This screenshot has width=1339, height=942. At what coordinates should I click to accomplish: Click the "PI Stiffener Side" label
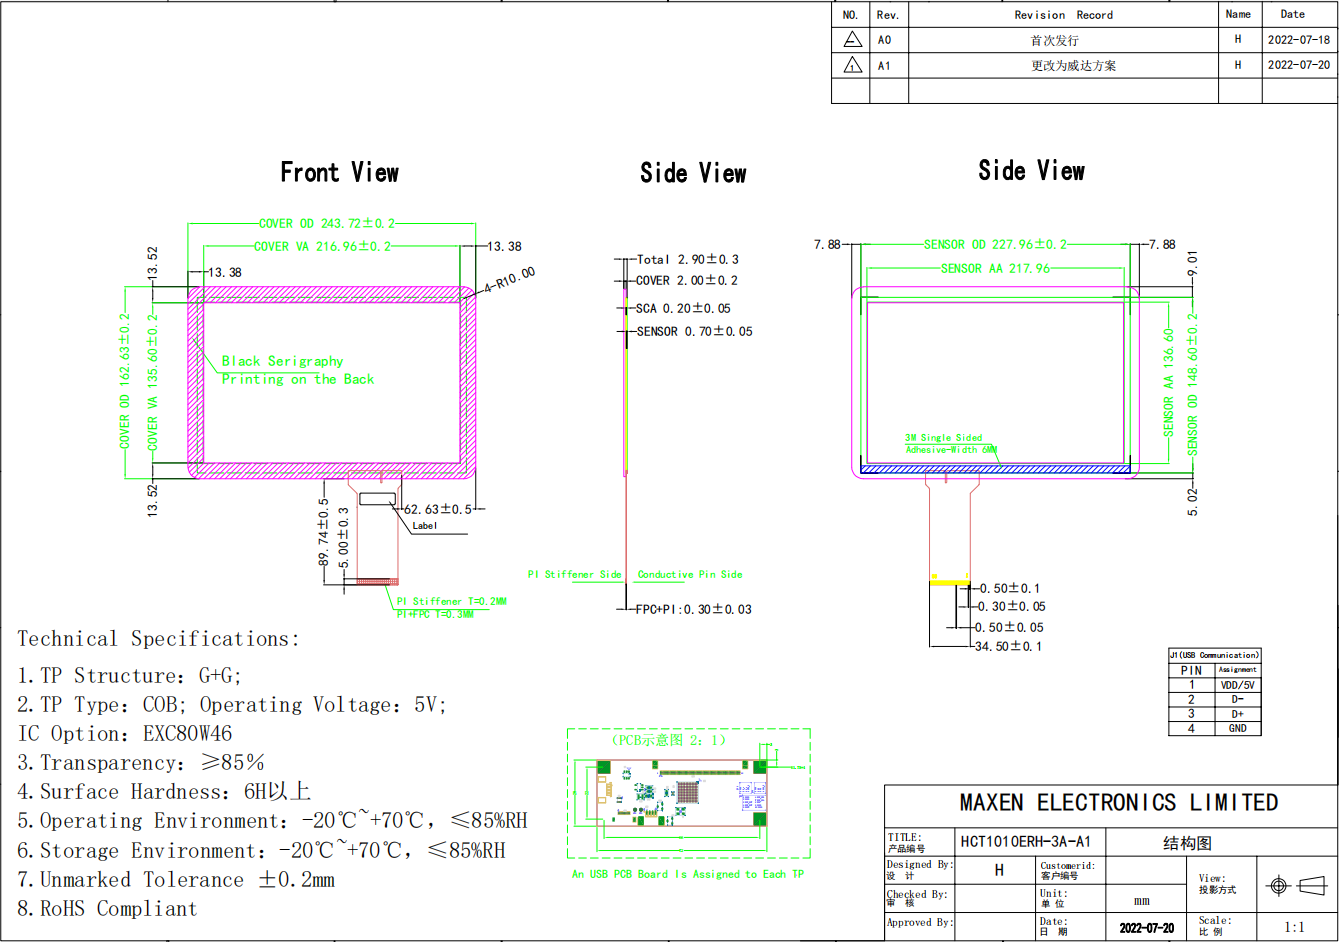(575, 575)
